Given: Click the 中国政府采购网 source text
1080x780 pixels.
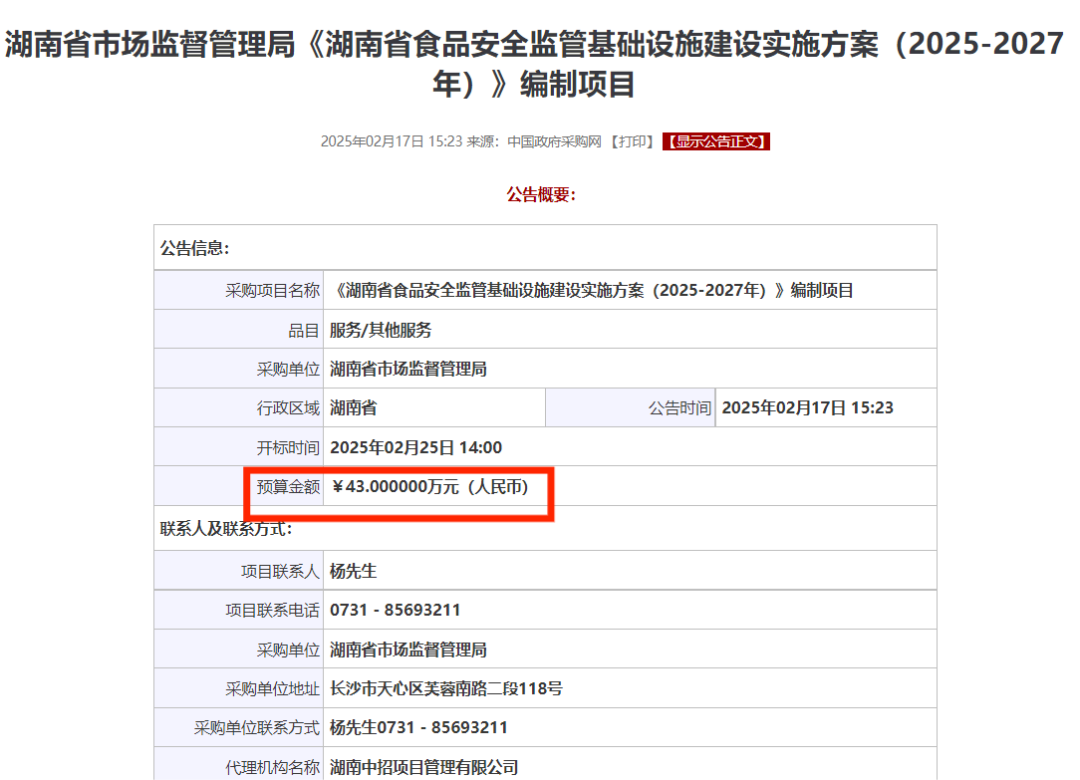Looking at the screenshot, I should (x=554, y=141).
